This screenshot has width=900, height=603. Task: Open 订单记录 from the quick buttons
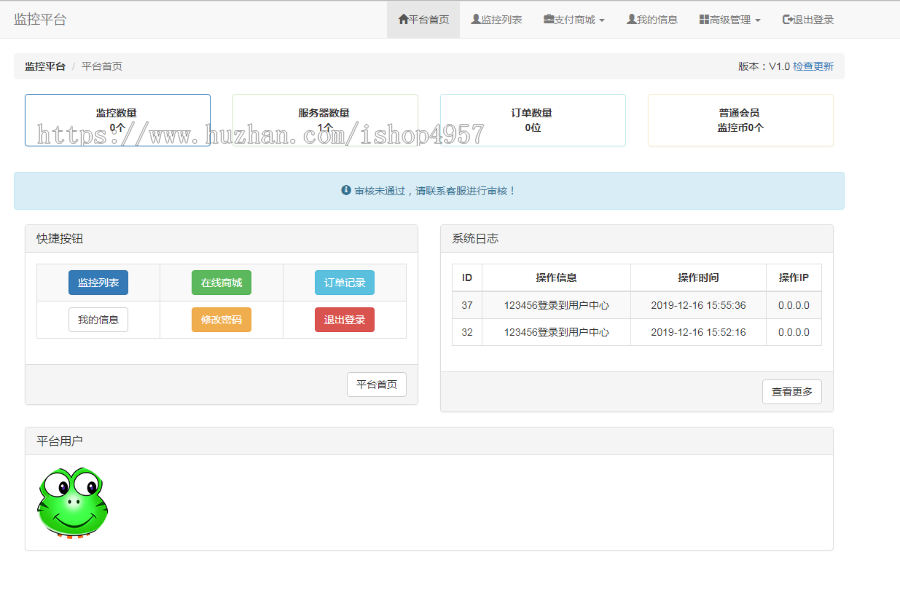click(x=344, y=283)
